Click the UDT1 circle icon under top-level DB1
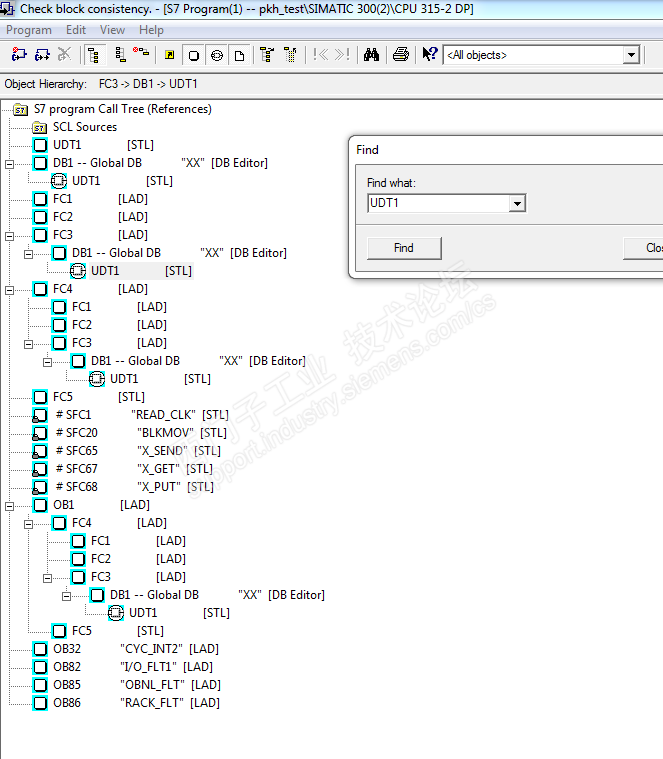This screenshot has height=759, width=663. pos(59,181)
